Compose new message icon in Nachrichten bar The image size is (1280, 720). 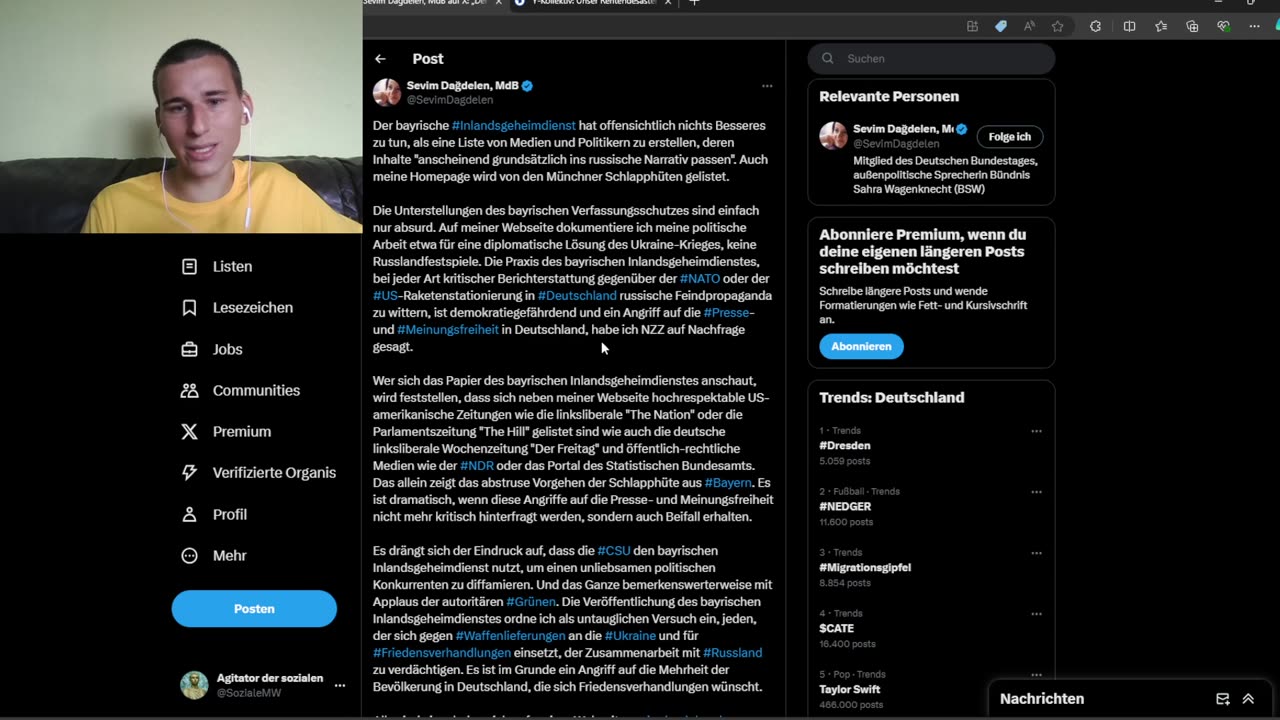point(1222,699)
